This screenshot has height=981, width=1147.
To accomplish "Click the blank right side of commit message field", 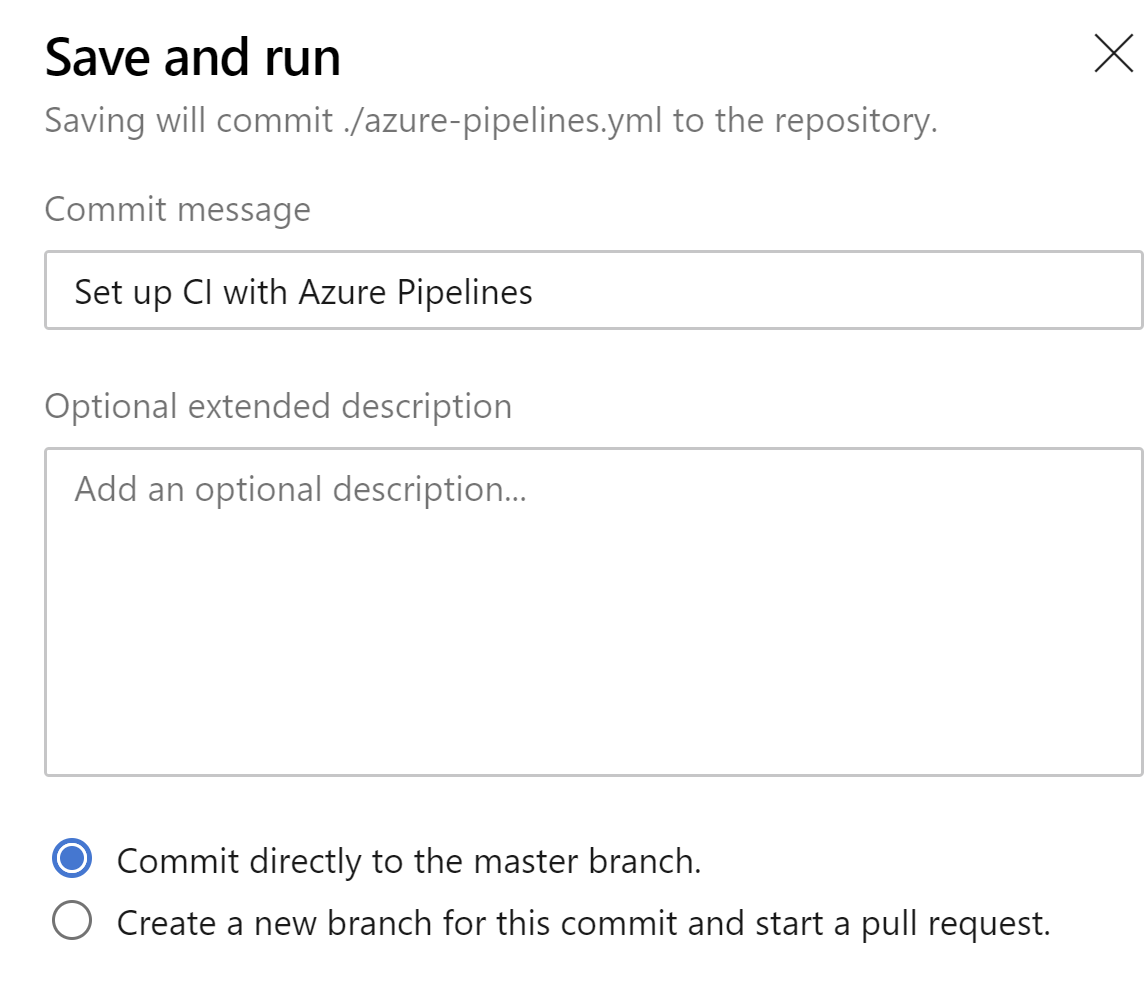I will point(900,291).
